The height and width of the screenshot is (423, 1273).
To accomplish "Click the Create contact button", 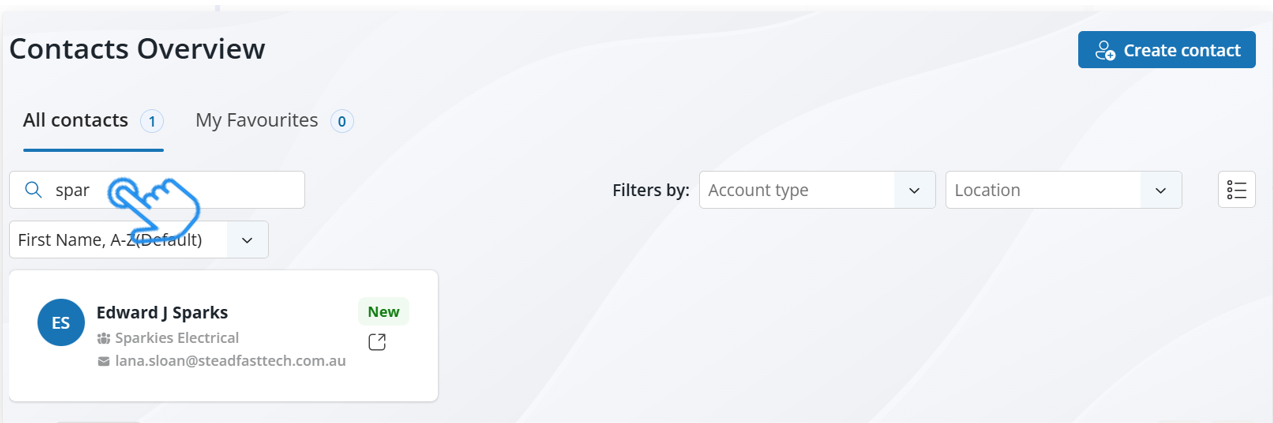I will [x=1166, y=50].
